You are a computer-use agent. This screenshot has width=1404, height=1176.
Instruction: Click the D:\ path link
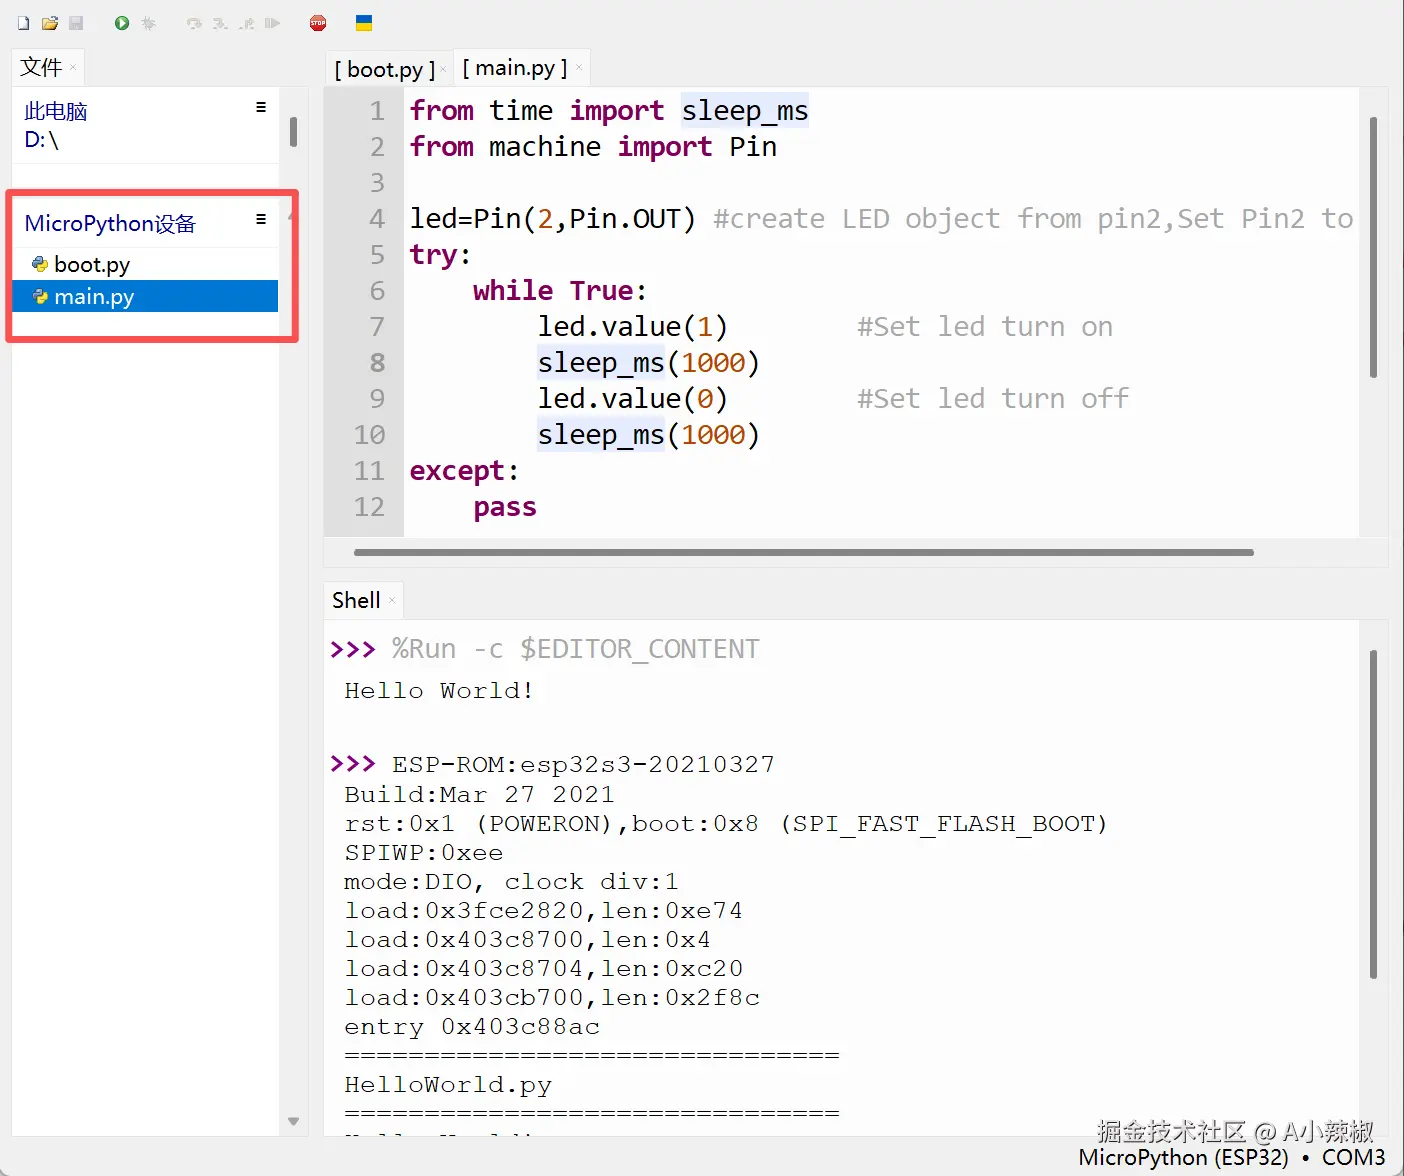(x=41, y=140)
